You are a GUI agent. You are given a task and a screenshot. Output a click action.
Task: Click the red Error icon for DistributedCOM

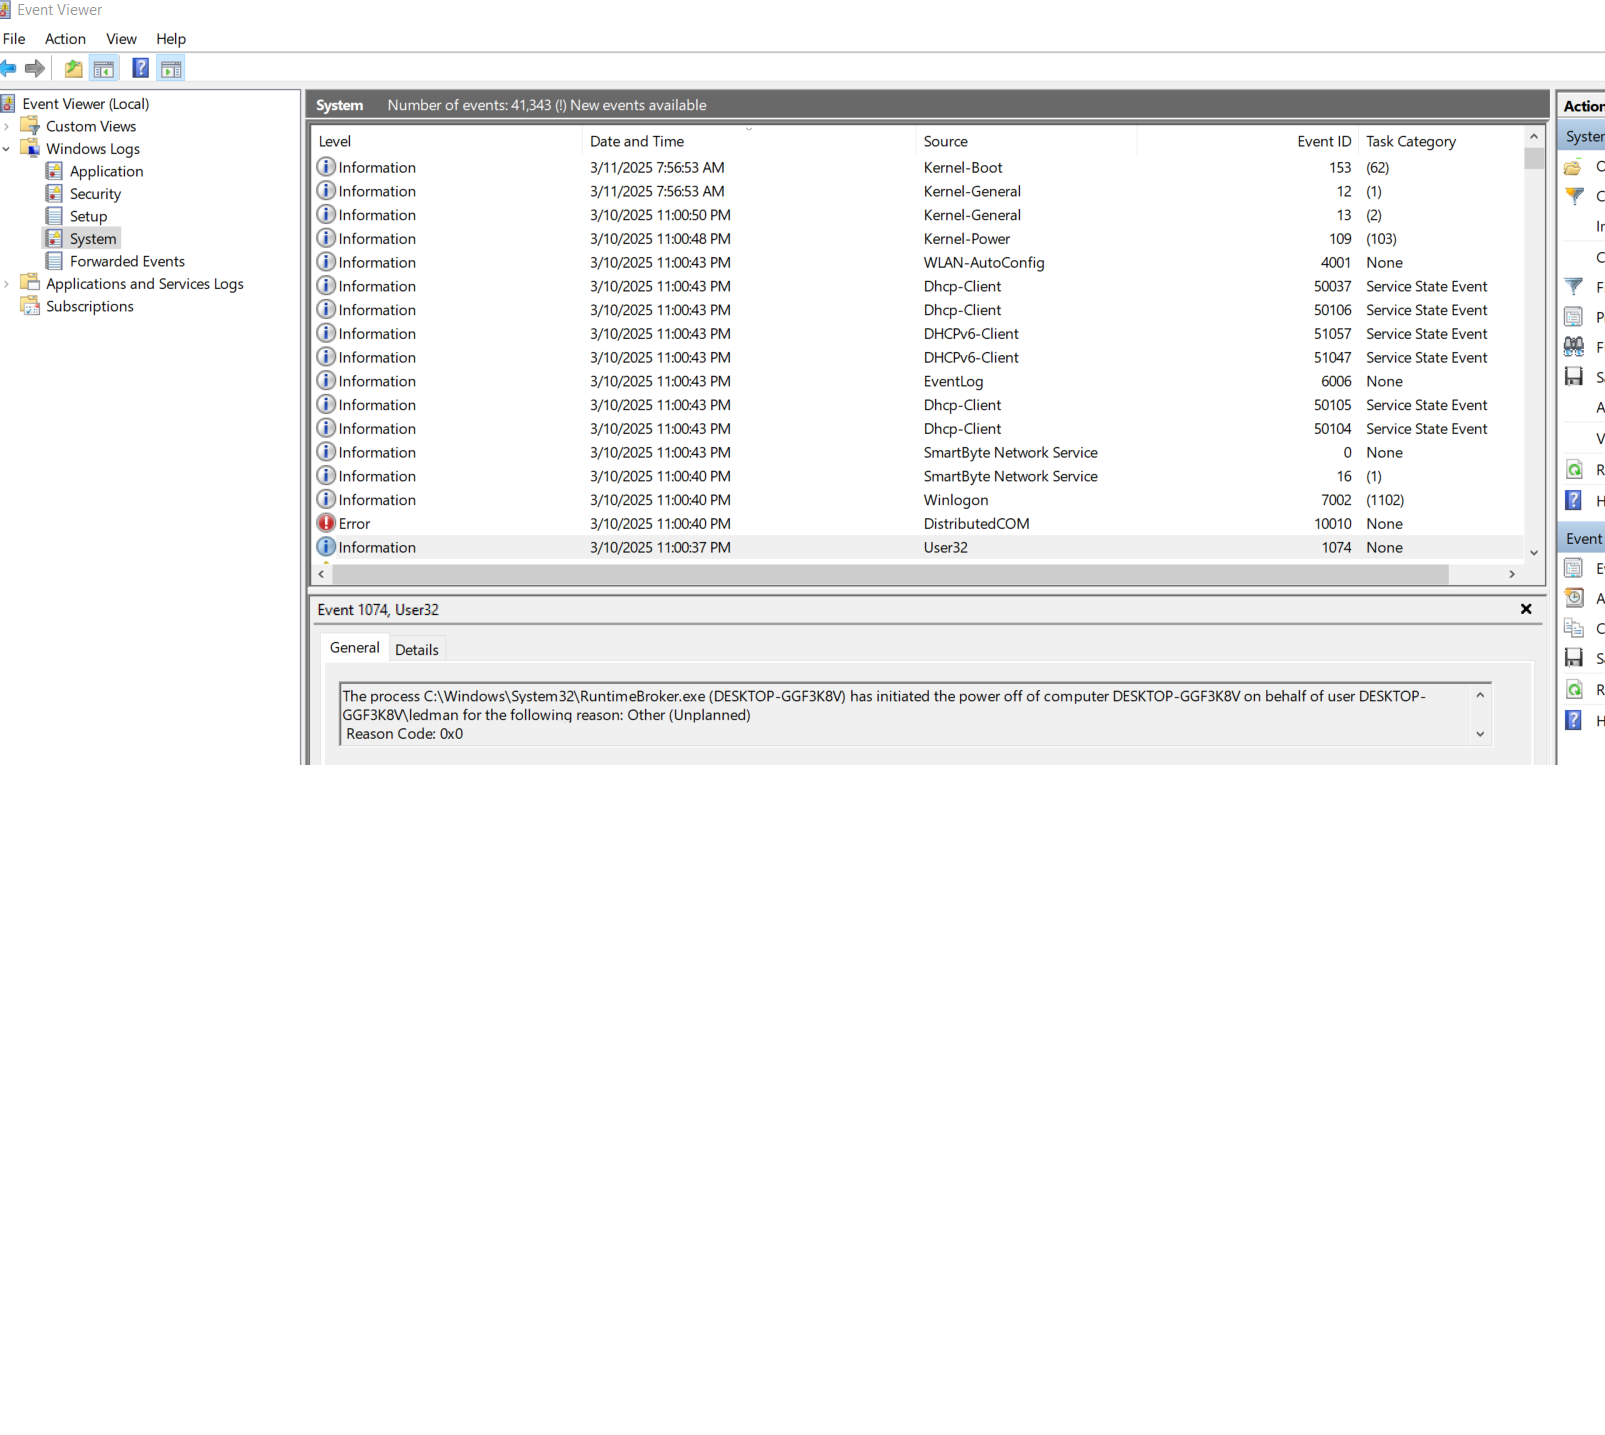326,523
